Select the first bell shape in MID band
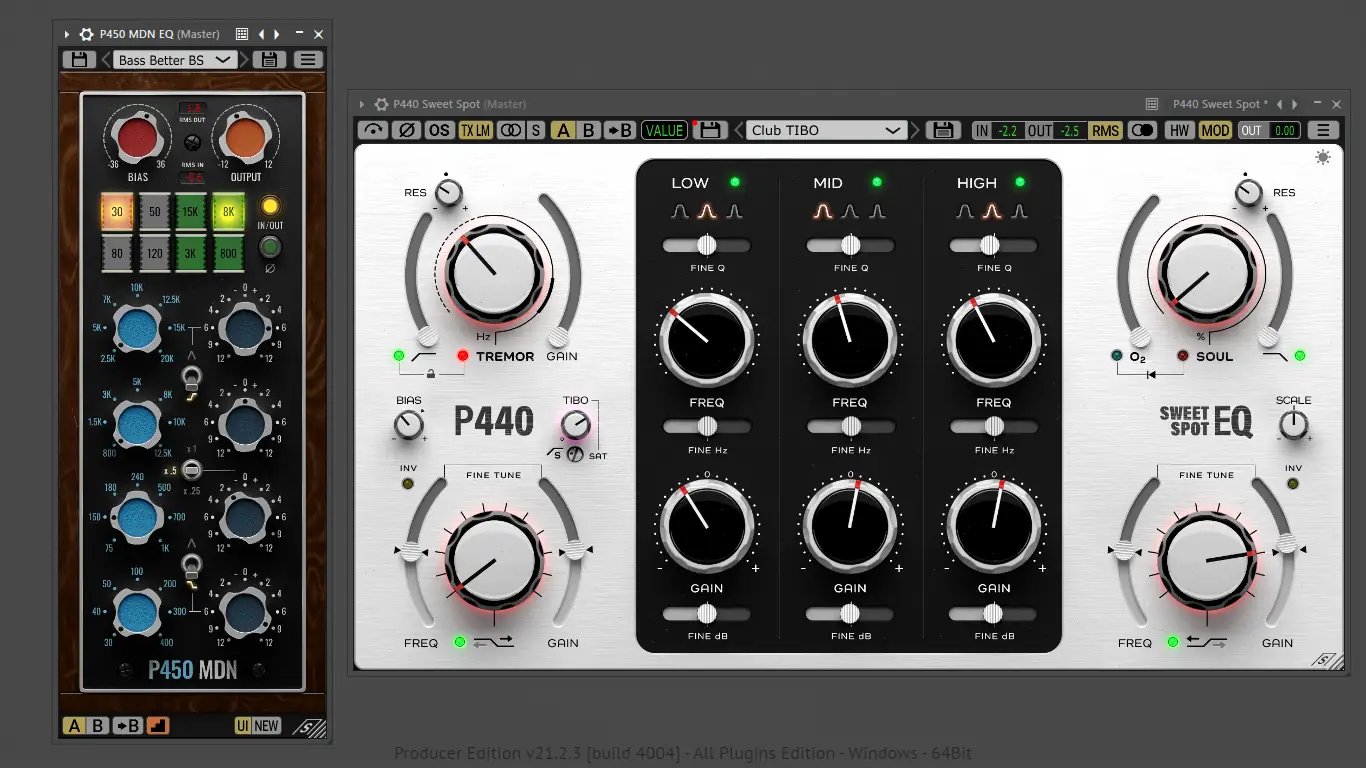 823,211
